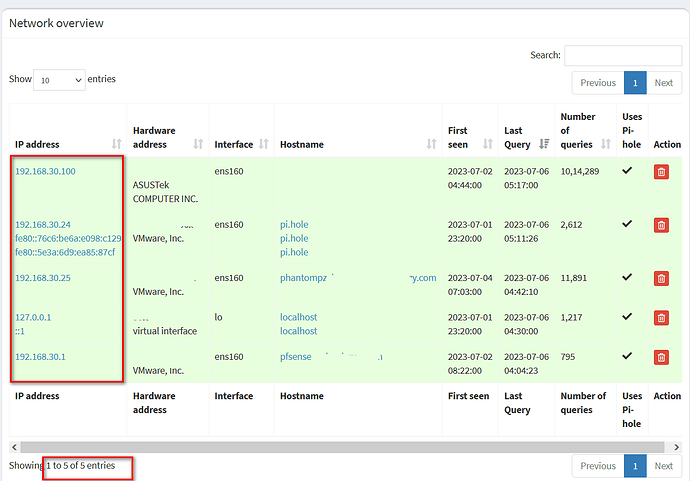Open the show entries count dropdown
This screenshot has height=481, width=690.
[59, 79]
